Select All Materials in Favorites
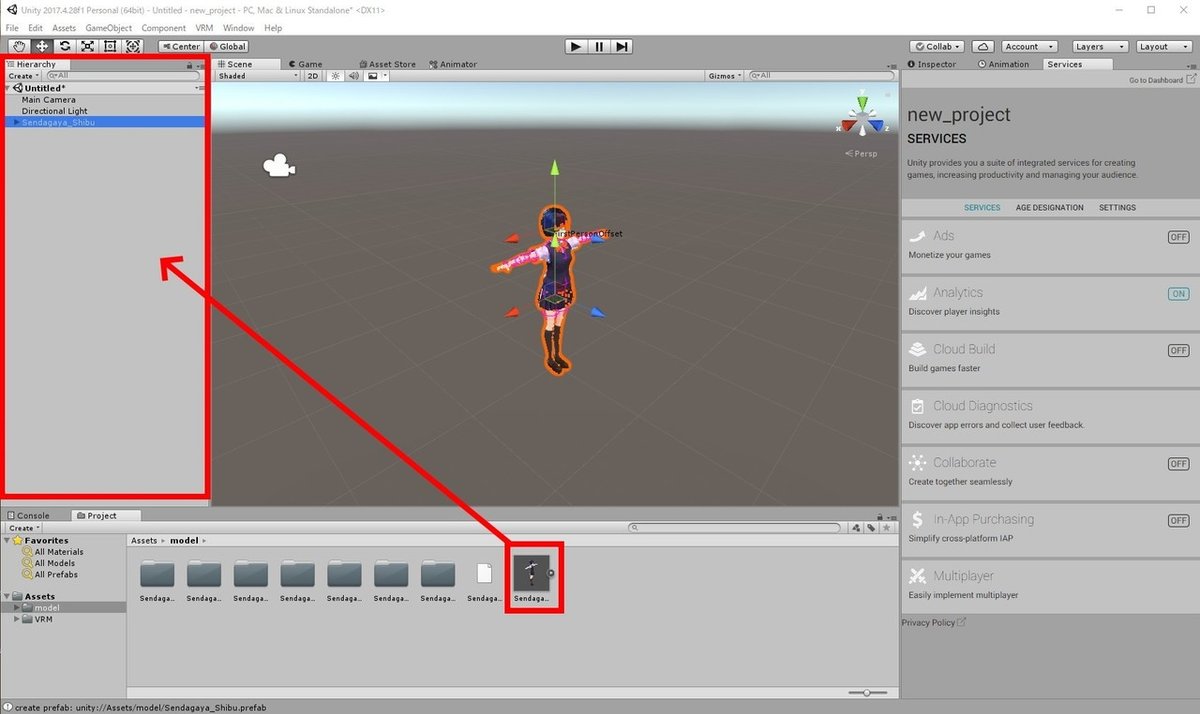Viewport: 1200px width, 714px height. [59, 552]
